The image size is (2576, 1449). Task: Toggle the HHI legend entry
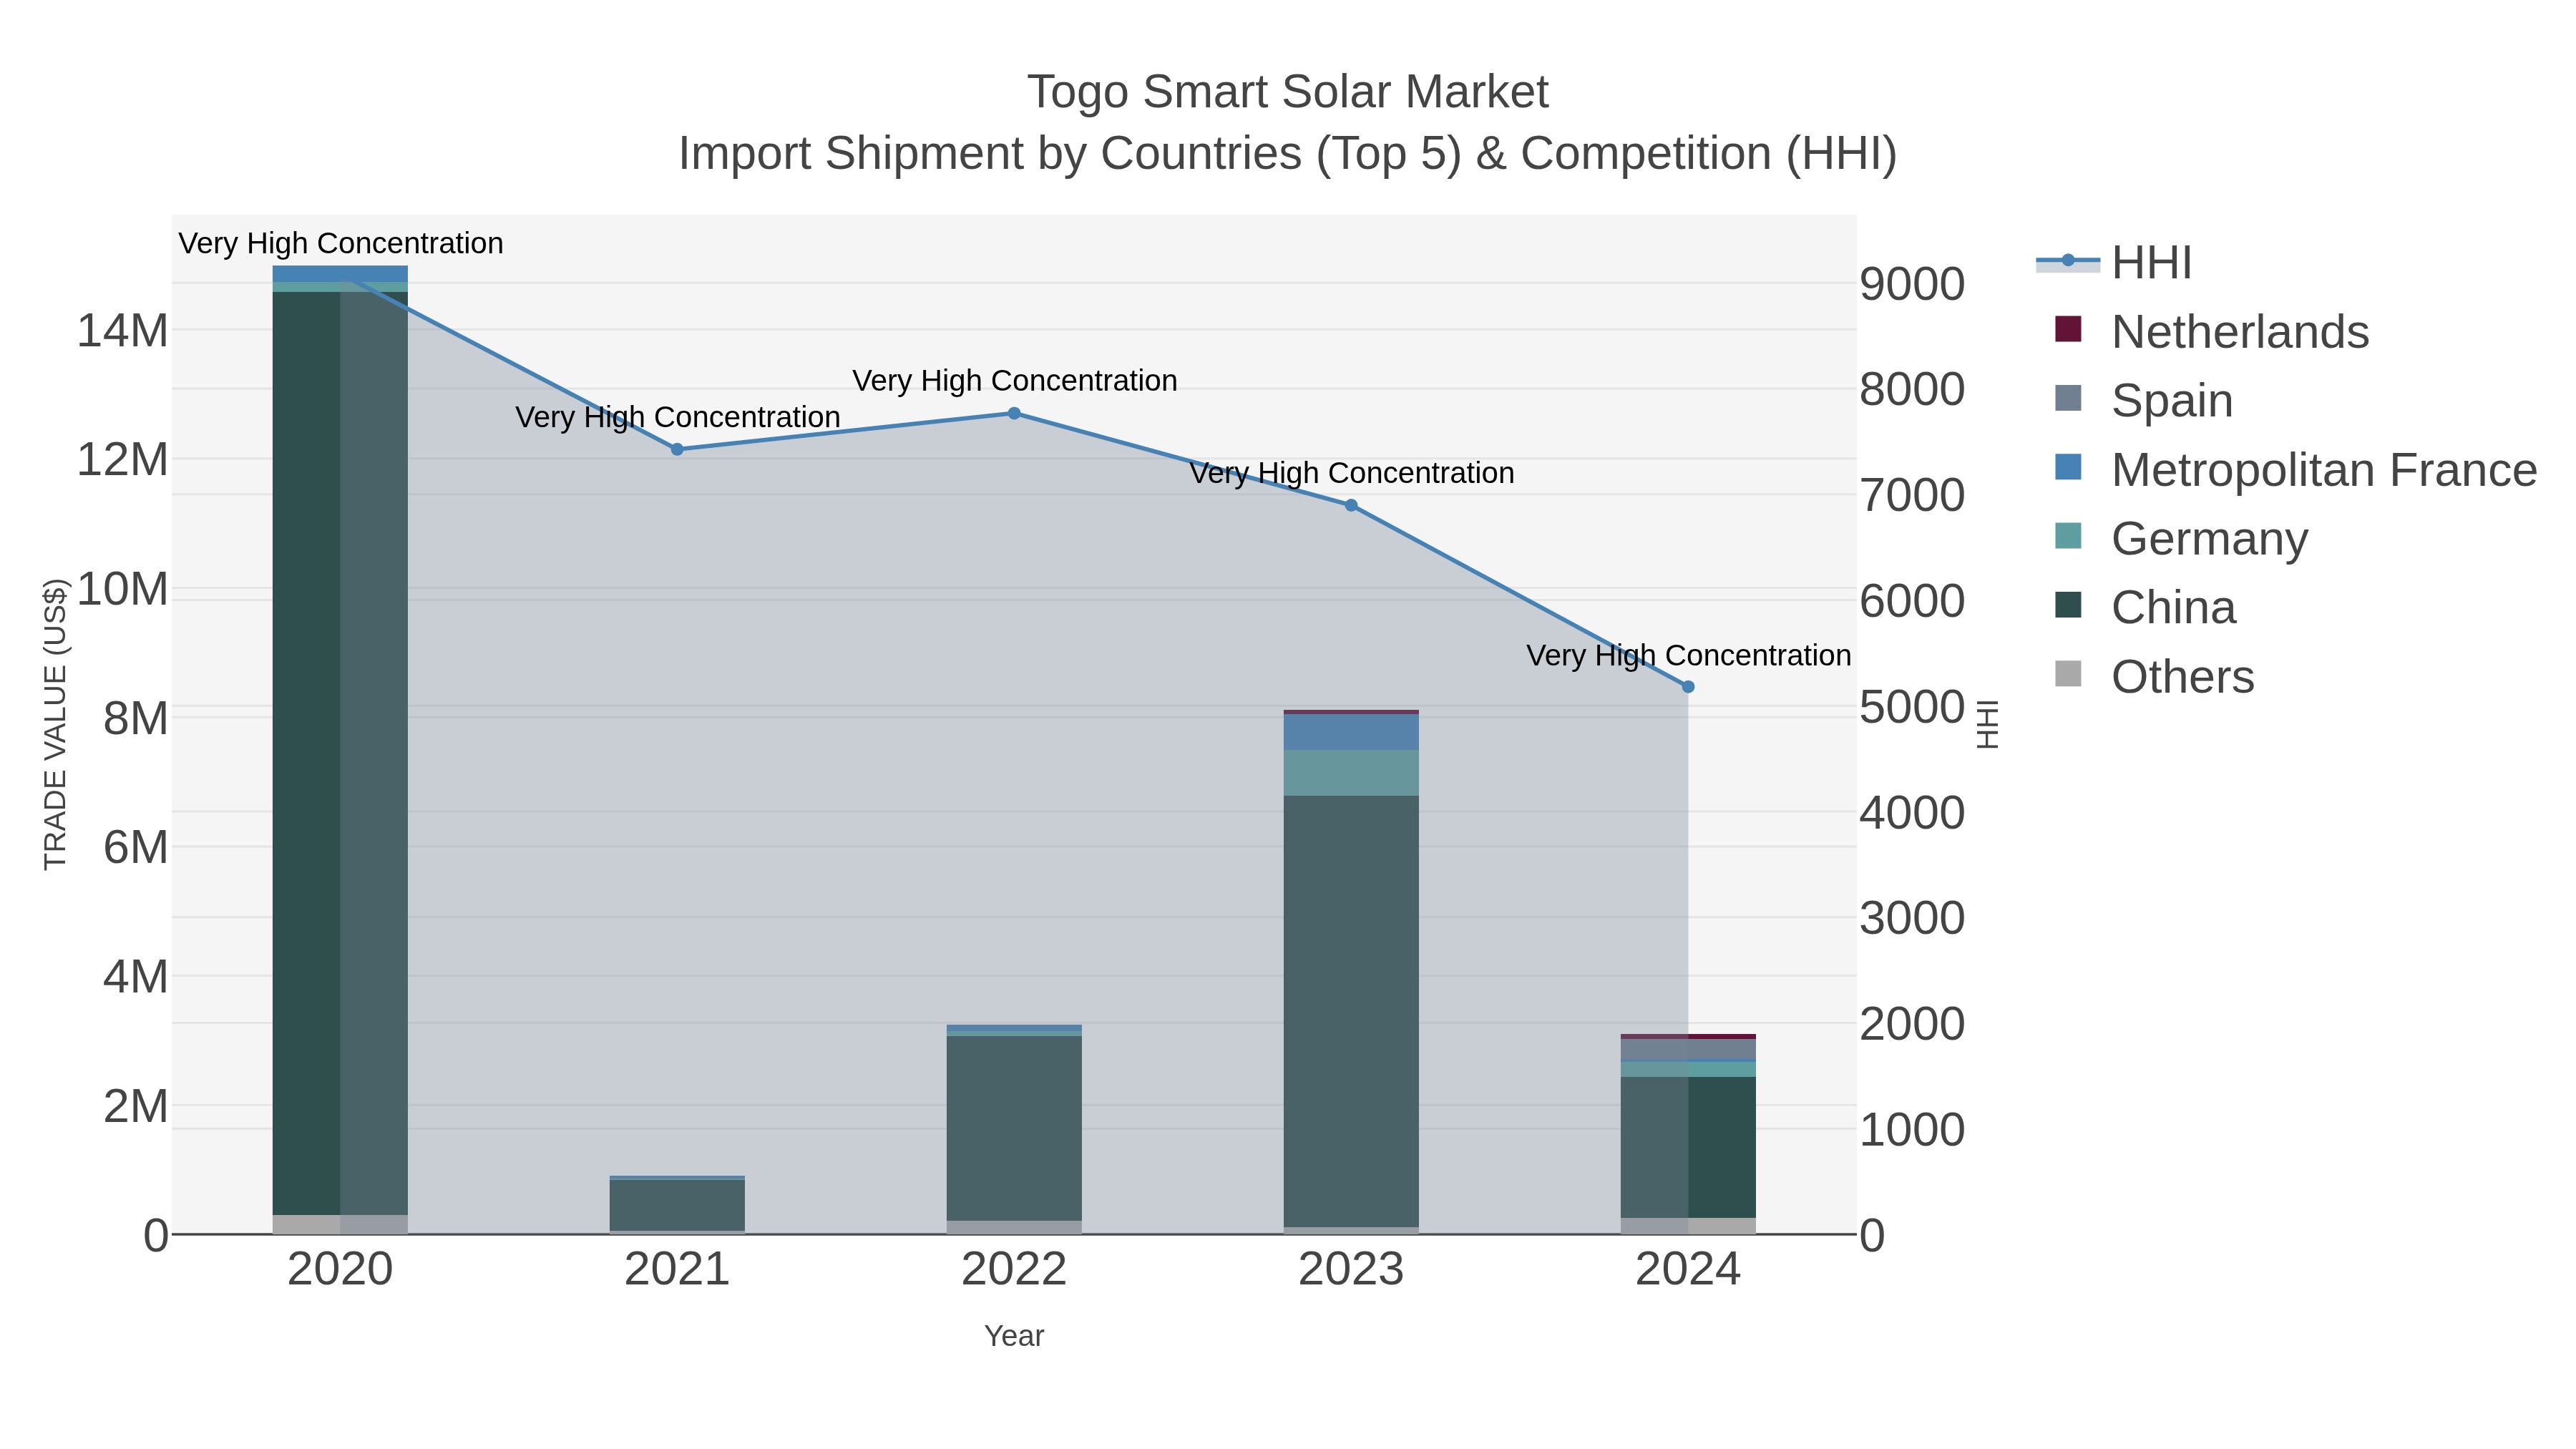click(2114, 263)
